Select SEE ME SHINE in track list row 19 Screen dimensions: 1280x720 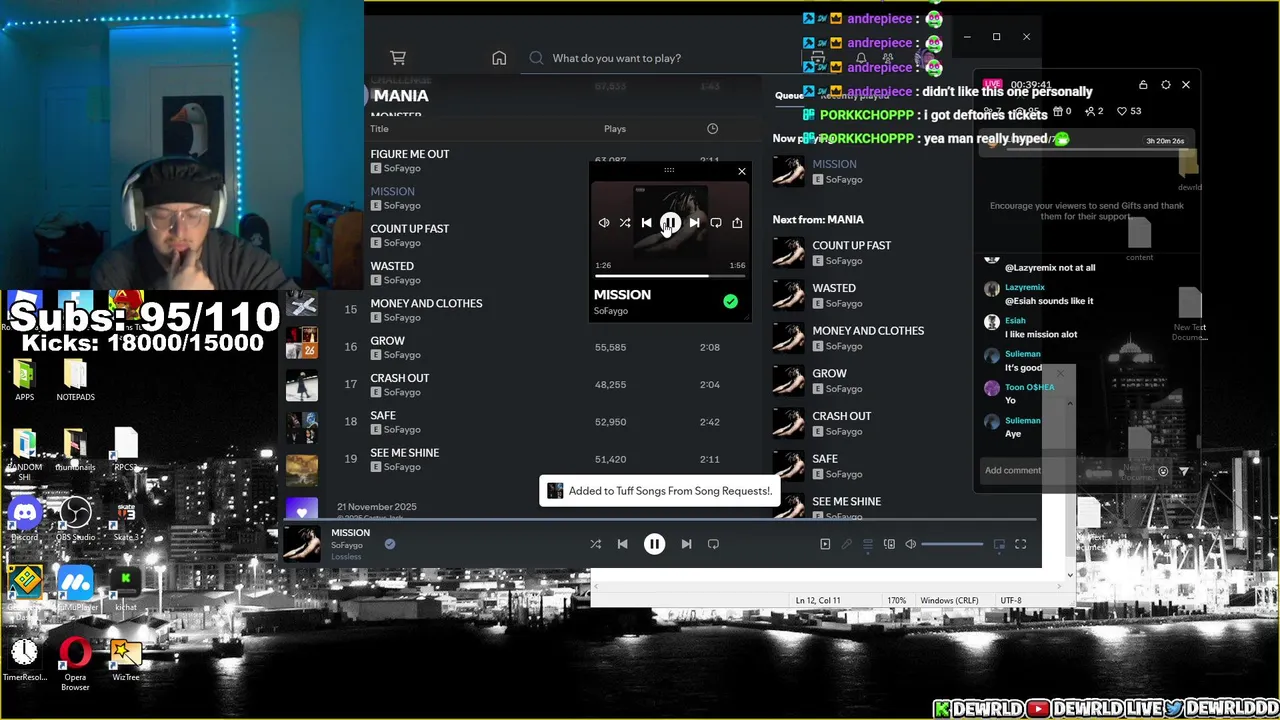(405, 453)
